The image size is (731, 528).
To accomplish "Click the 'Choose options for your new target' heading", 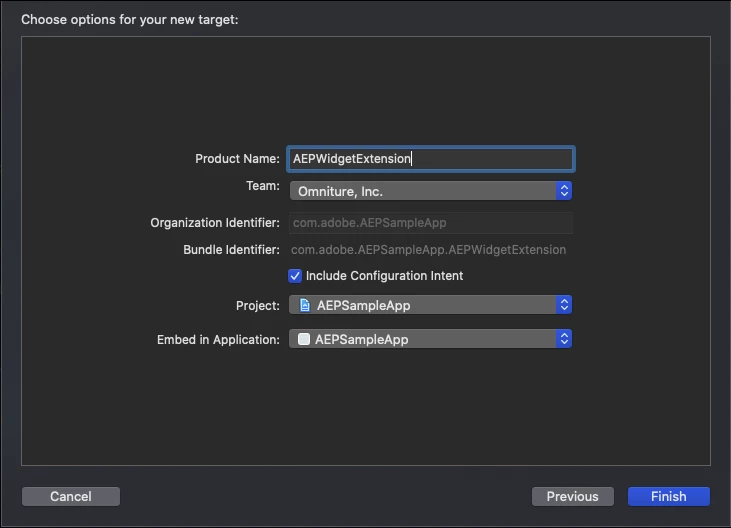I will (x=130, y=19).
